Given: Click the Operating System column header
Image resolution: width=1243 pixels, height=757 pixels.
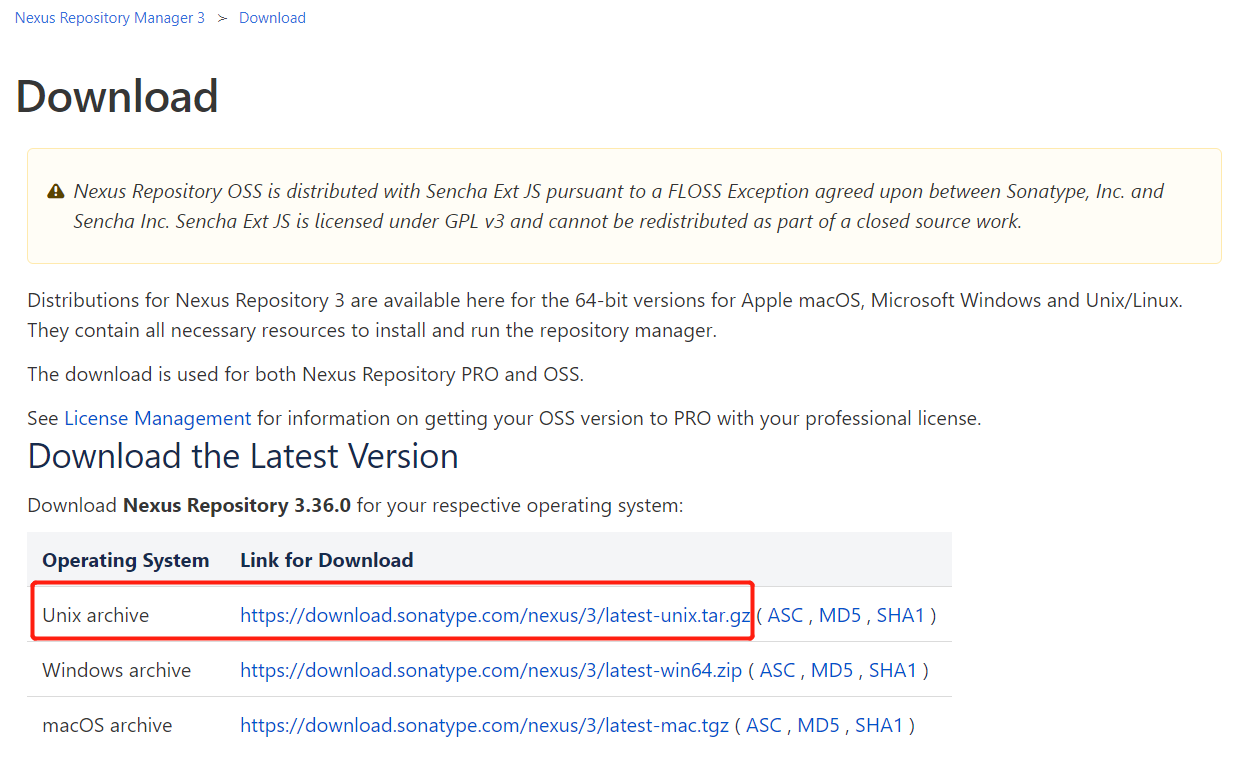Looking at the screenshot, I should click(126, 560).
